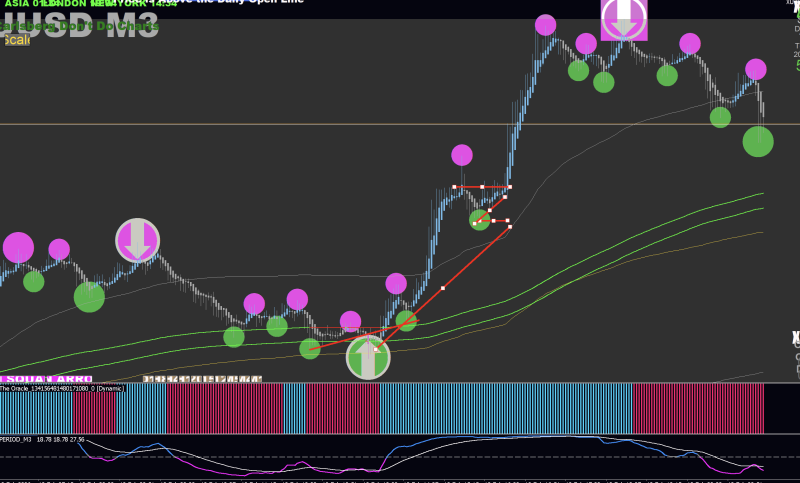Click the yellow Scale label

tap(17, 40)
